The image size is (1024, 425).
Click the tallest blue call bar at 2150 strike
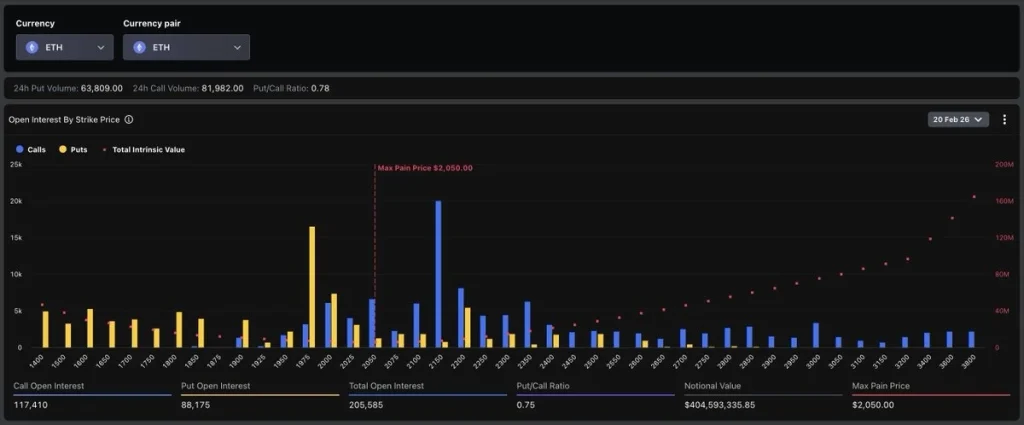click(438, 273)
